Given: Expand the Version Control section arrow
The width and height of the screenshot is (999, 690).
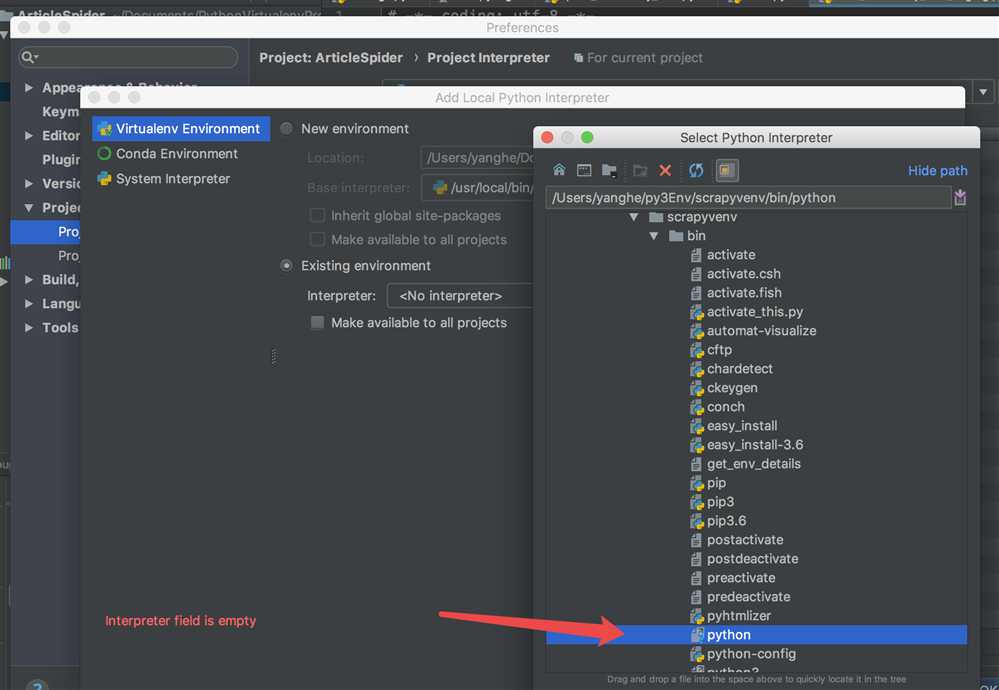Looking at the screenshot, I should tap(29, 183).
